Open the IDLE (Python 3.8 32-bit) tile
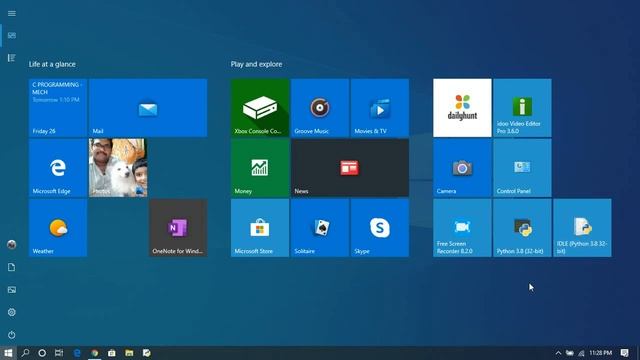Image resolution: width=640 pixels, height=360 pixels. [582, 228]
